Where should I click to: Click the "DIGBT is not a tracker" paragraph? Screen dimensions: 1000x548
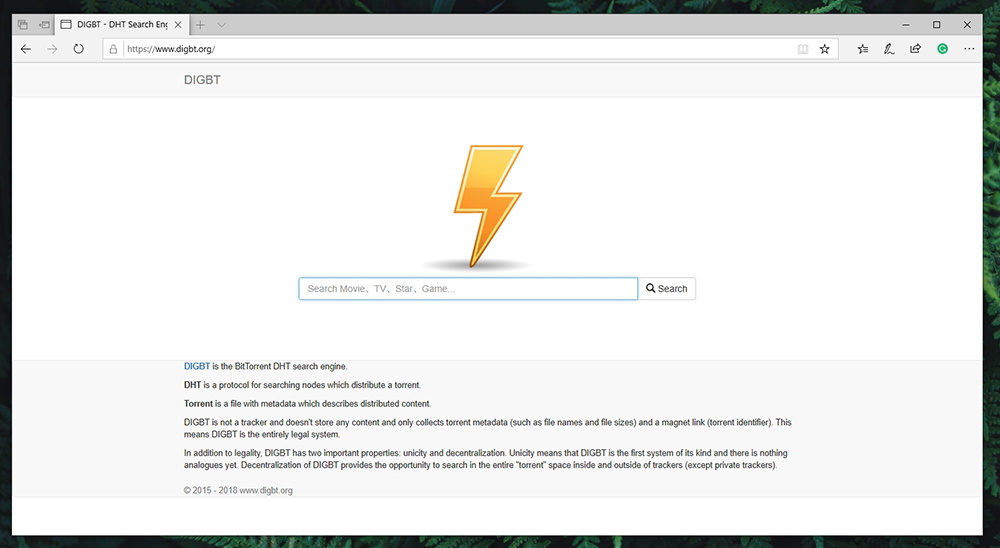pyautogui.click(x=487, y=428)
